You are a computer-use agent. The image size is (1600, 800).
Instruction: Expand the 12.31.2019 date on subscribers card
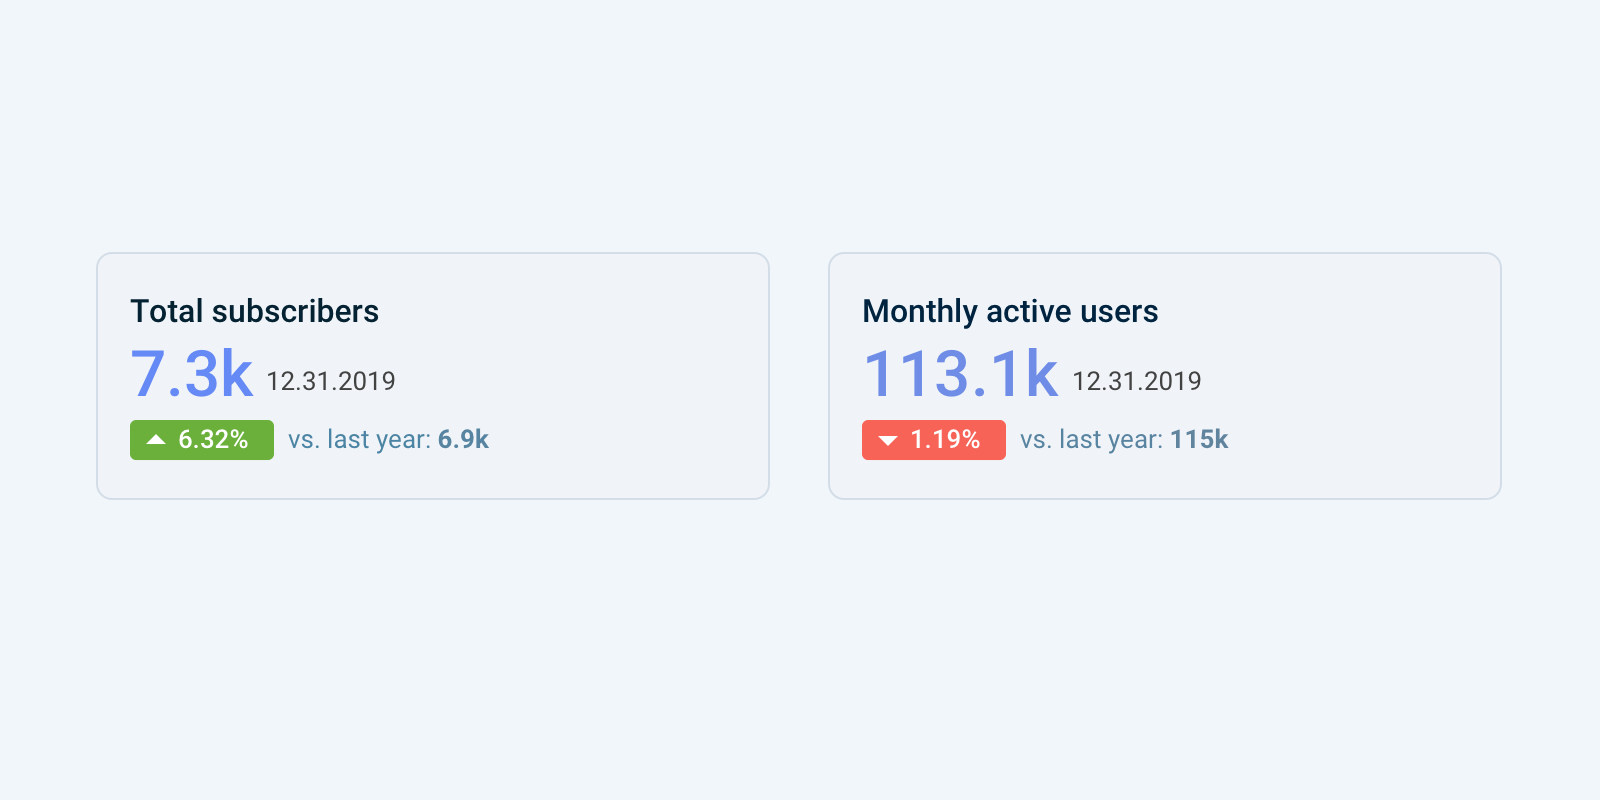[331, 381]
